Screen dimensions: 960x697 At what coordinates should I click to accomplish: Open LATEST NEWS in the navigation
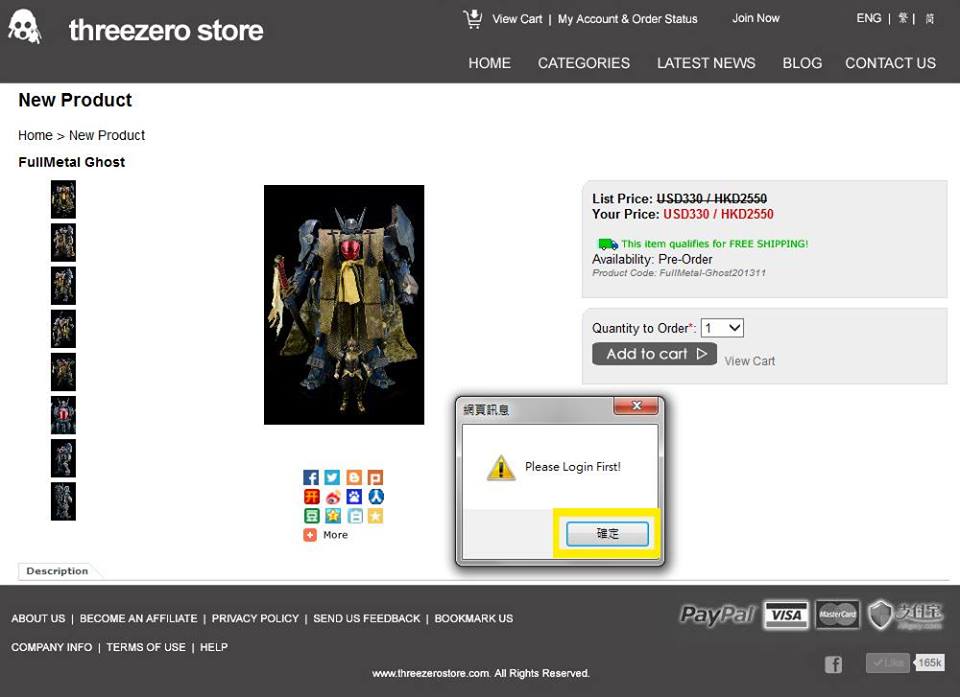click(x=706, y=63)
